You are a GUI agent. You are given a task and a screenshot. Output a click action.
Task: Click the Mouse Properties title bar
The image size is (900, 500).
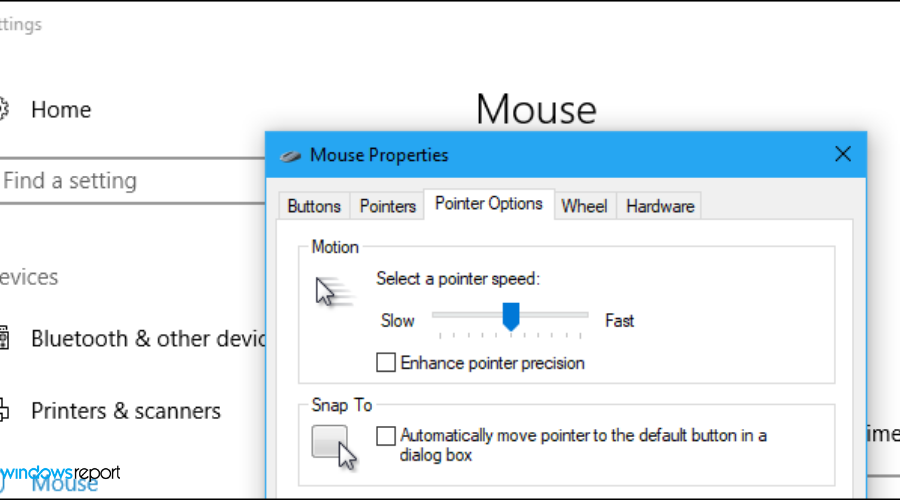pyautogui.click(x=560, y=155)
